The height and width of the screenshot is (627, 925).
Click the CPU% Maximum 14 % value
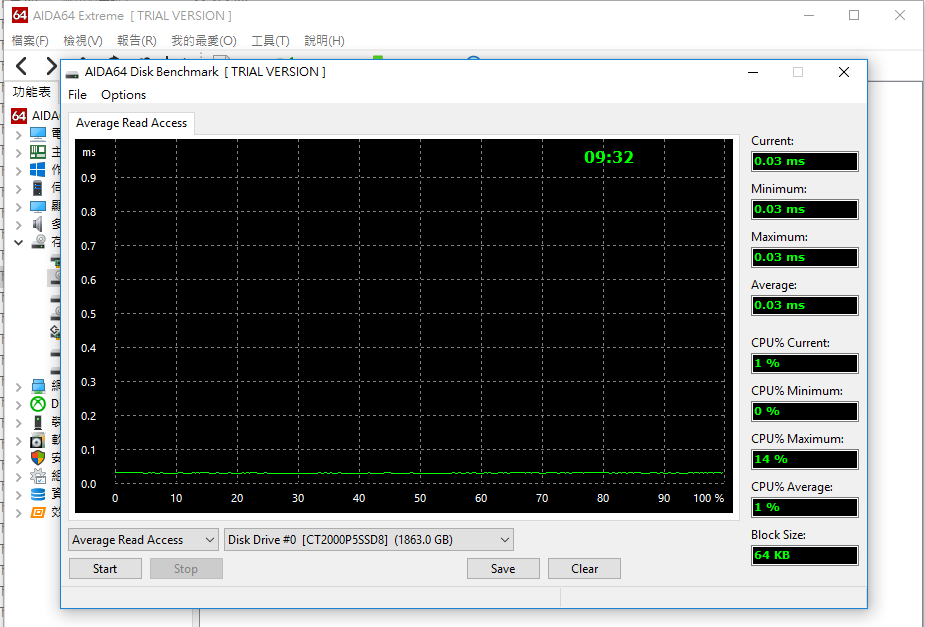click(805, 459)
